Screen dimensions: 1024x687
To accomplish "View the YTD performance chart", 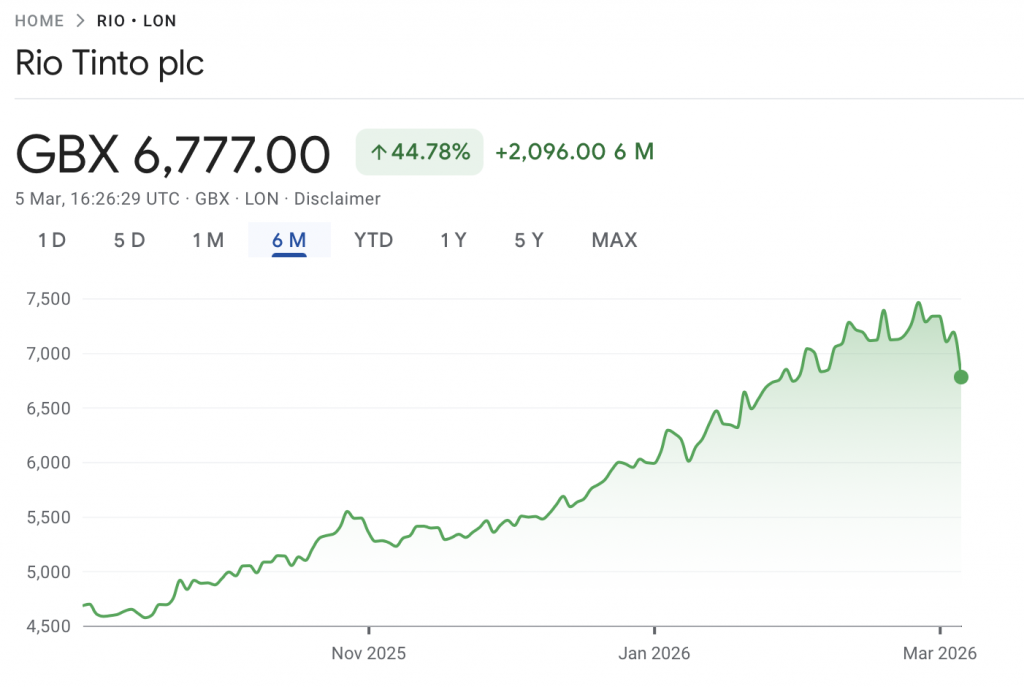I will 373,240.
